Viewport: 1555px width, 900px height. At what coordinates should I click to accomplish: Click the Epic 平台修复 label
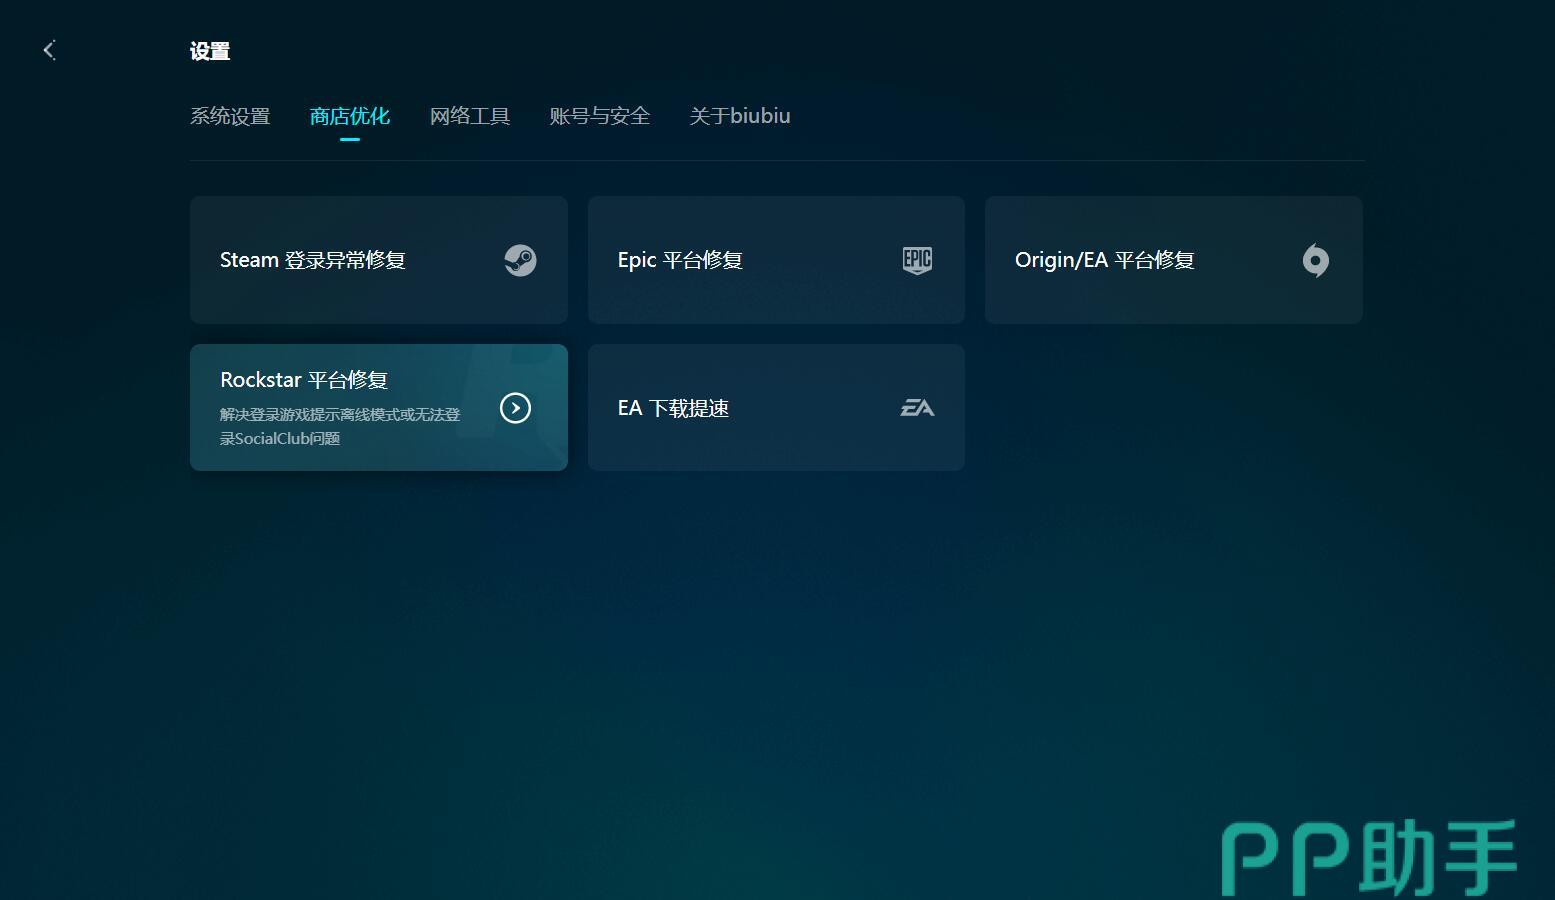(x=679, y=260)
